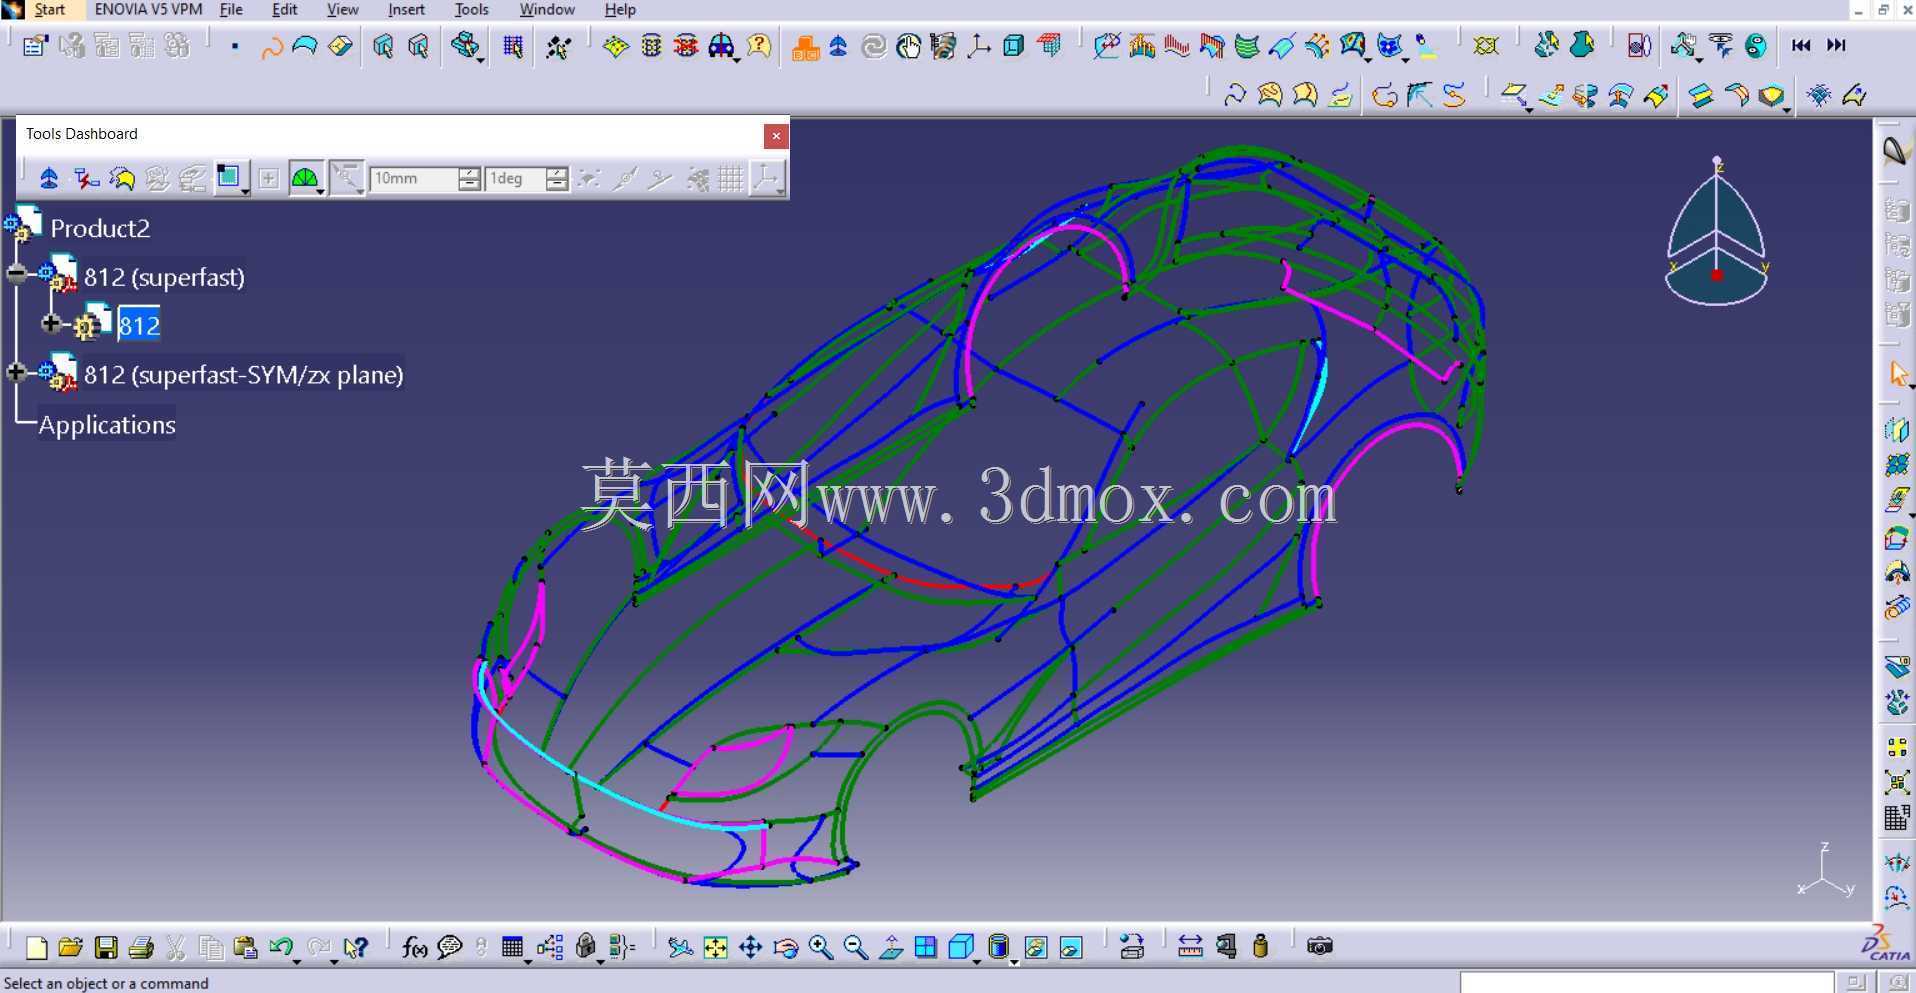
Task: Save the document with floppy icon
Action: [106, 947]
